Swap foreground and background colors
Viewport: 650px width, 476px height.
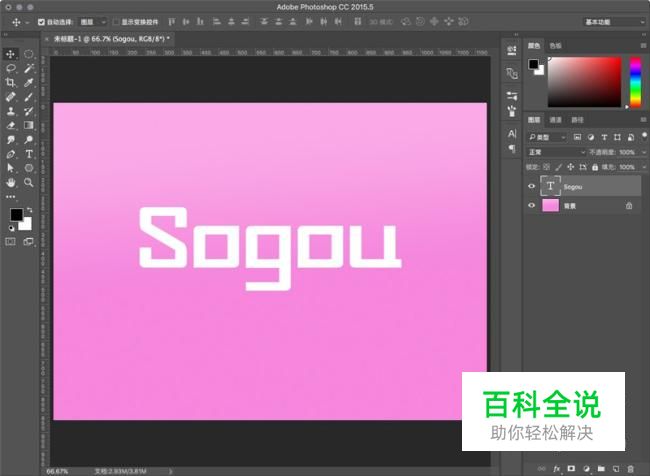[29, 210]
